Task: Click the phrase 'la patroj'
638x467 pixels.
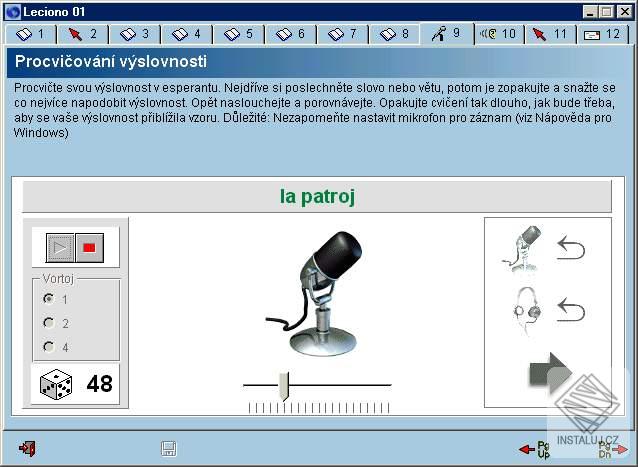Action: point(317,197)
